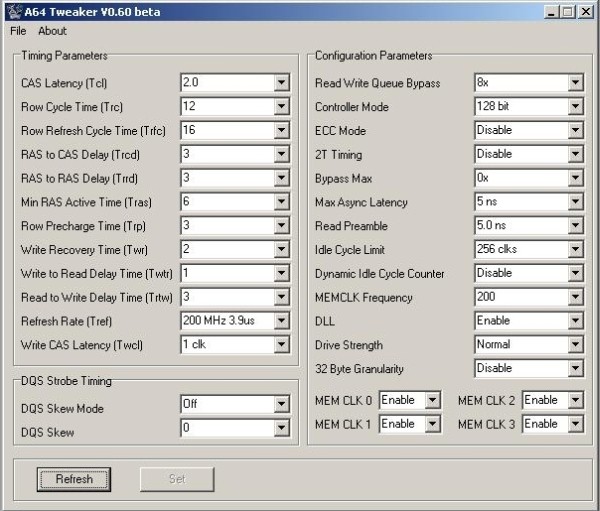Open the MEM CLK 0 dropdown
The image size is (600, 511).
(x=432, y=400)
